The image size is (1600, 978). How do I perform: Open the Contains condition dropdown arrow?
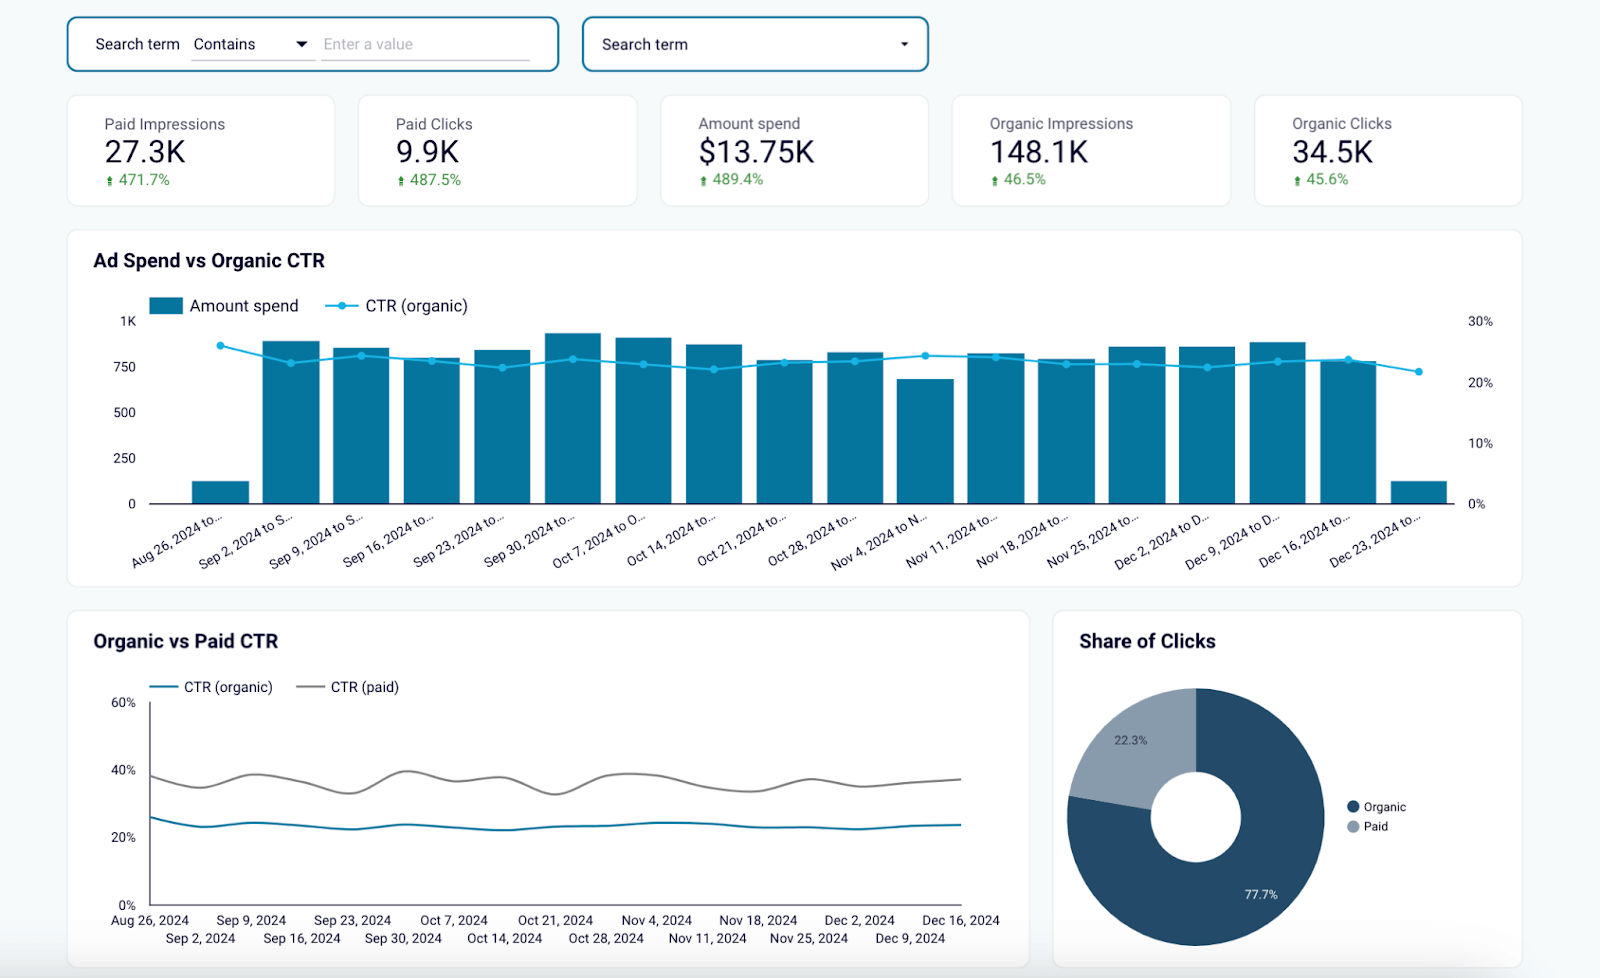click(301, 44)
